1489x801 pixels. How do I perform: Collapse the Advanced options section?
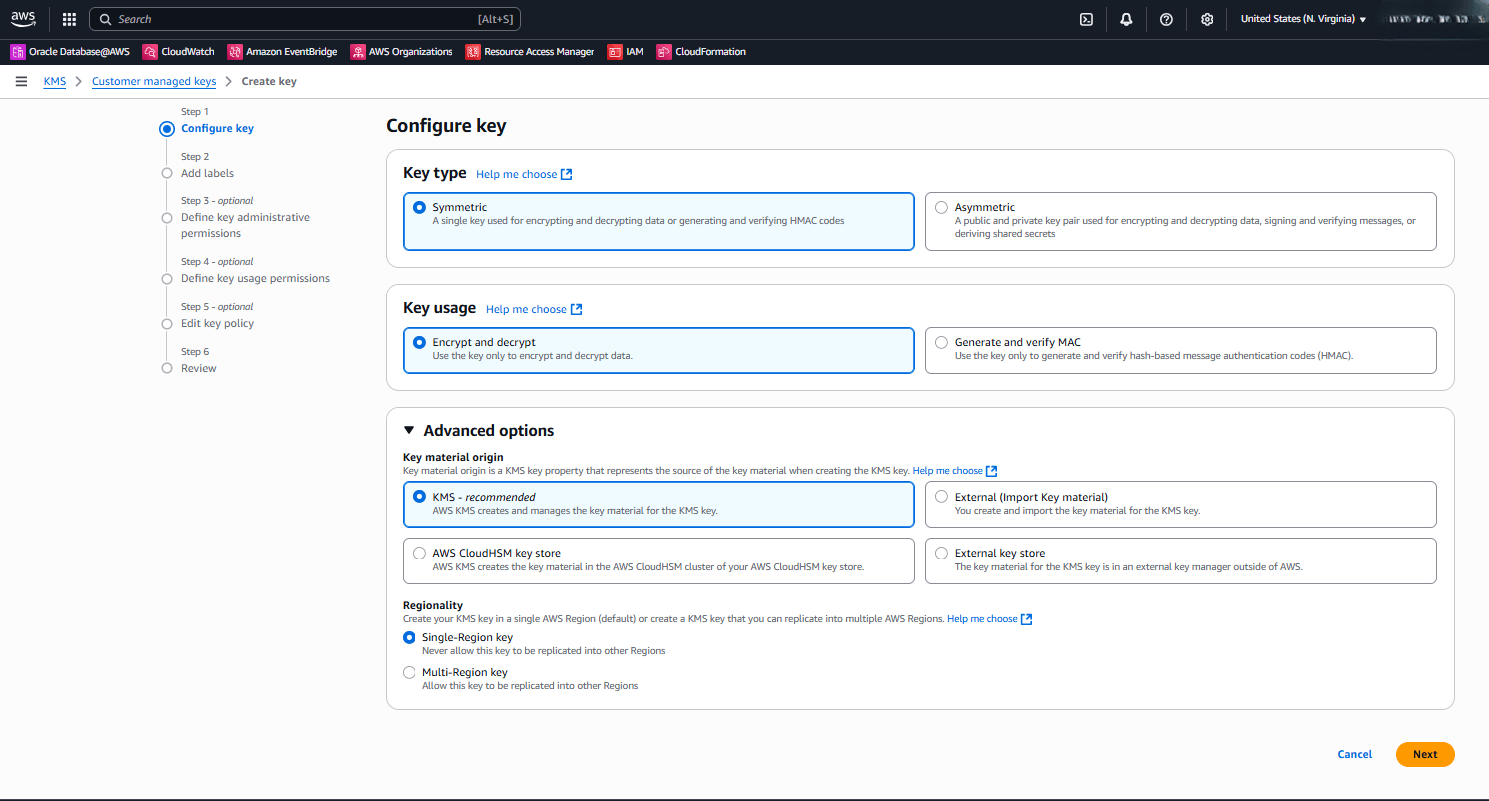click(x=409, y=429)
